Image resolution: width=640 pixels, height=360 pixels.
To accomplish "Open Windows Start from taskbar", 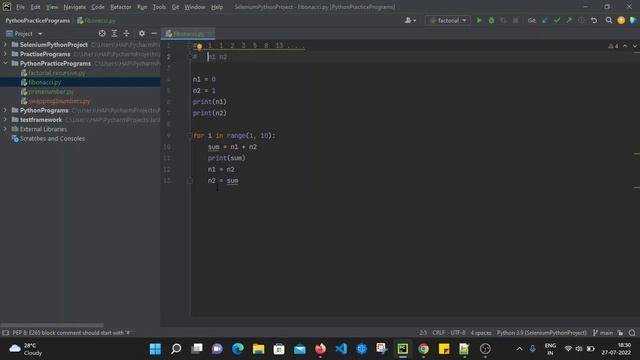I will click(155, 349).
